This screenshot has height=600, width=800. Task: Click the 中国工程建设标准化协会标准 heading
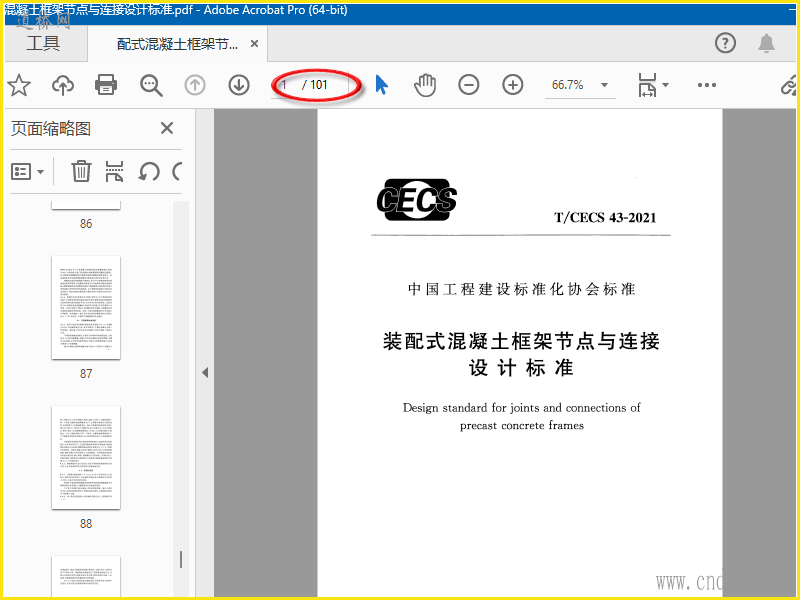521,289
